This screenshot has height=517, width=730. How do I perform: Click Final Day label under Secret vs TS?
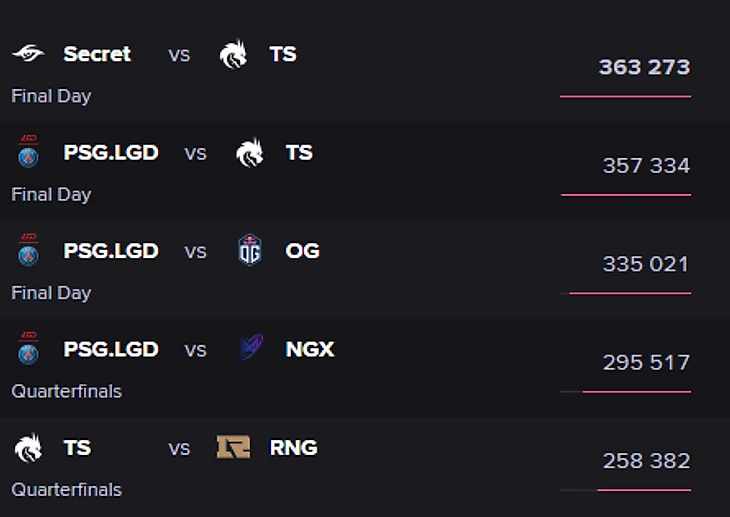pos(51,96)
